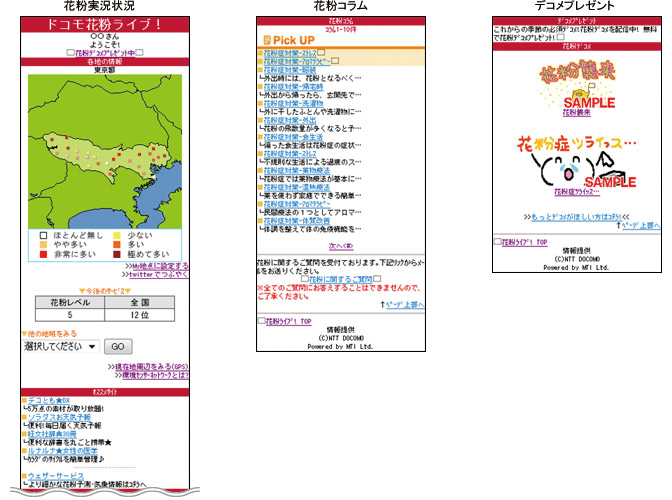
Task: Click the 花粉レベル table header cell
Action: coord(70,302)
